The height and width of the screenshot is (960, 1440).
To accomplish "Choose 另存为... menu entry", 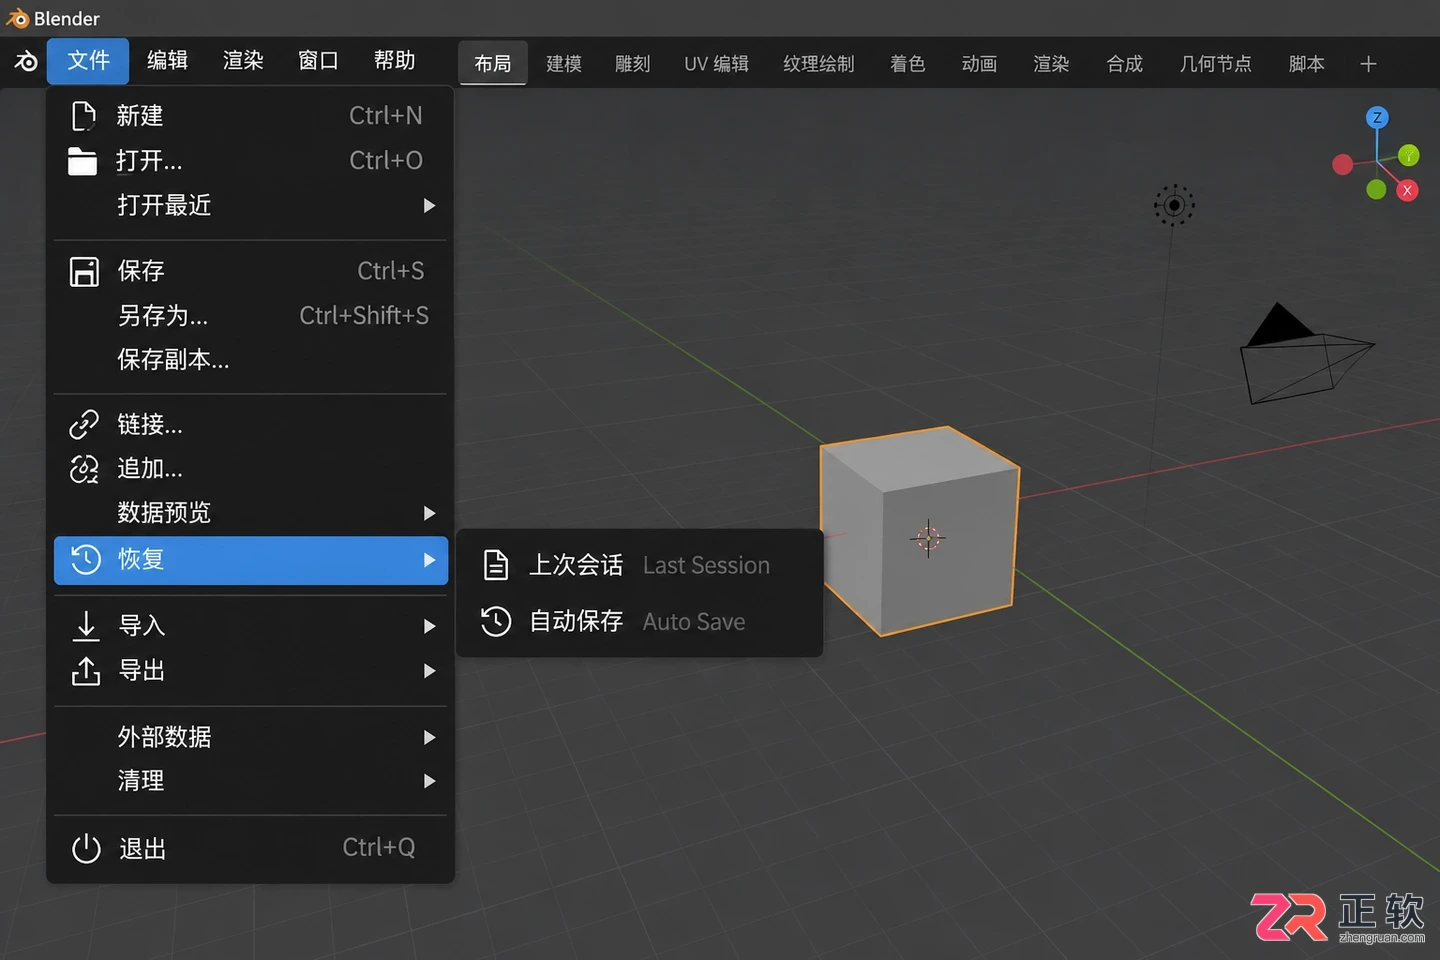I will (x=251, y=316).
